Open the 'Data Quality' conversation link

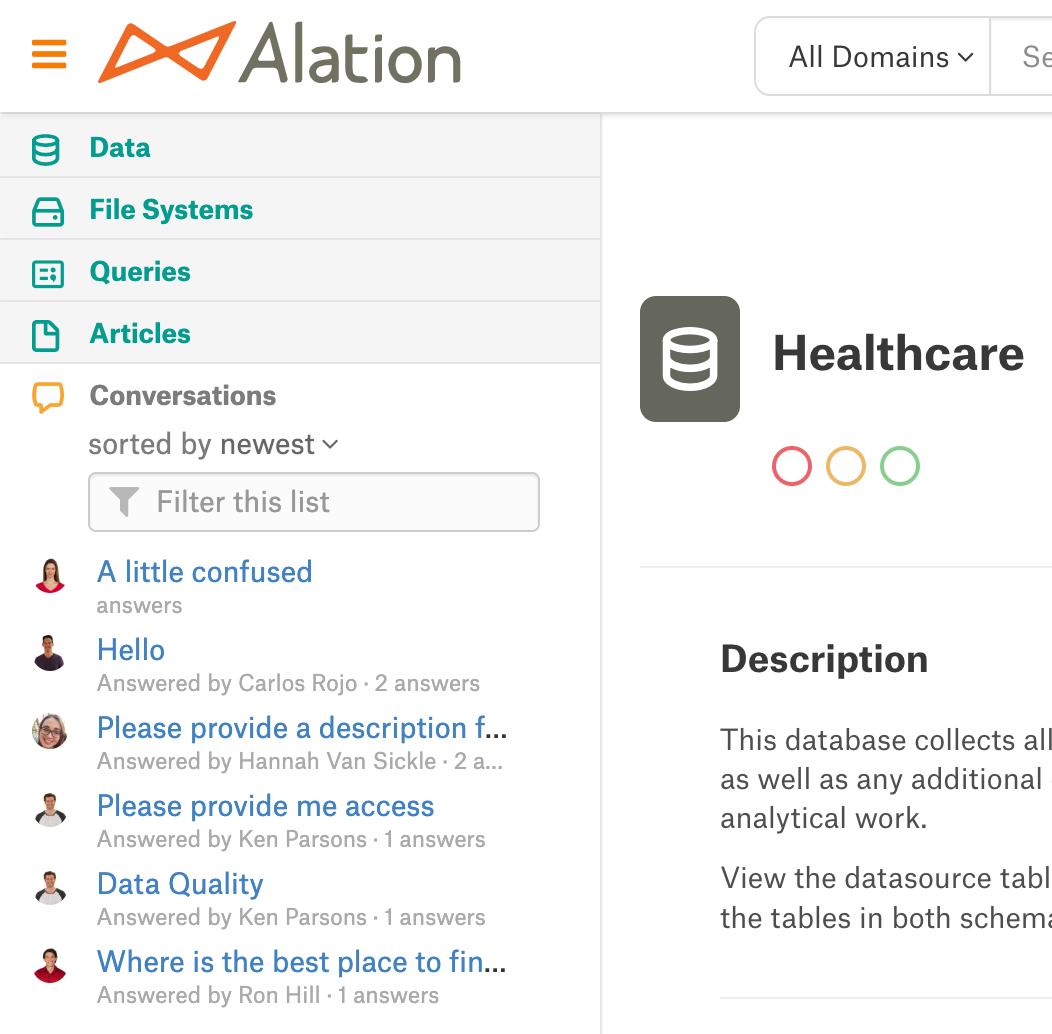pos(180,884)
